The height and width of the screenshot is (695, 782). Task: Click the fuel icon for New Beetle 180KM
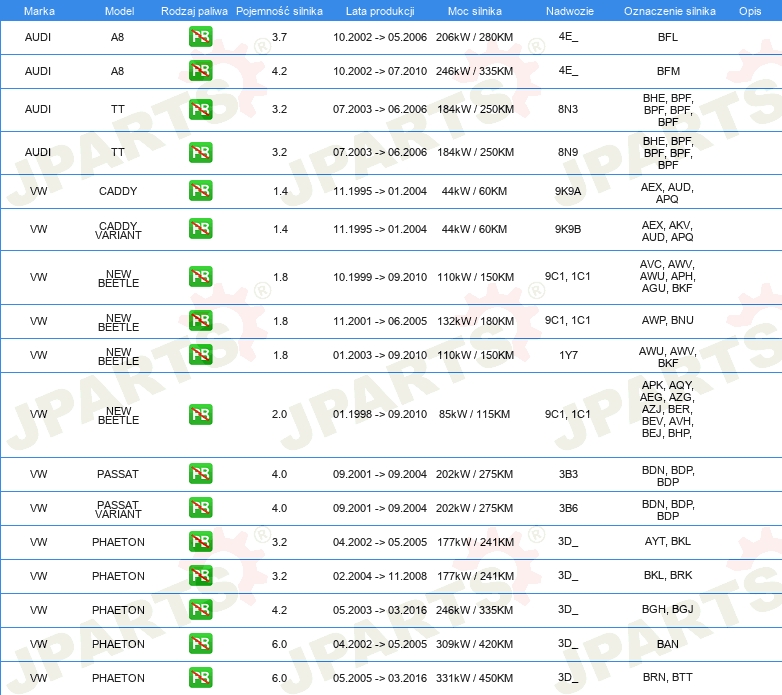coord(200,321)
